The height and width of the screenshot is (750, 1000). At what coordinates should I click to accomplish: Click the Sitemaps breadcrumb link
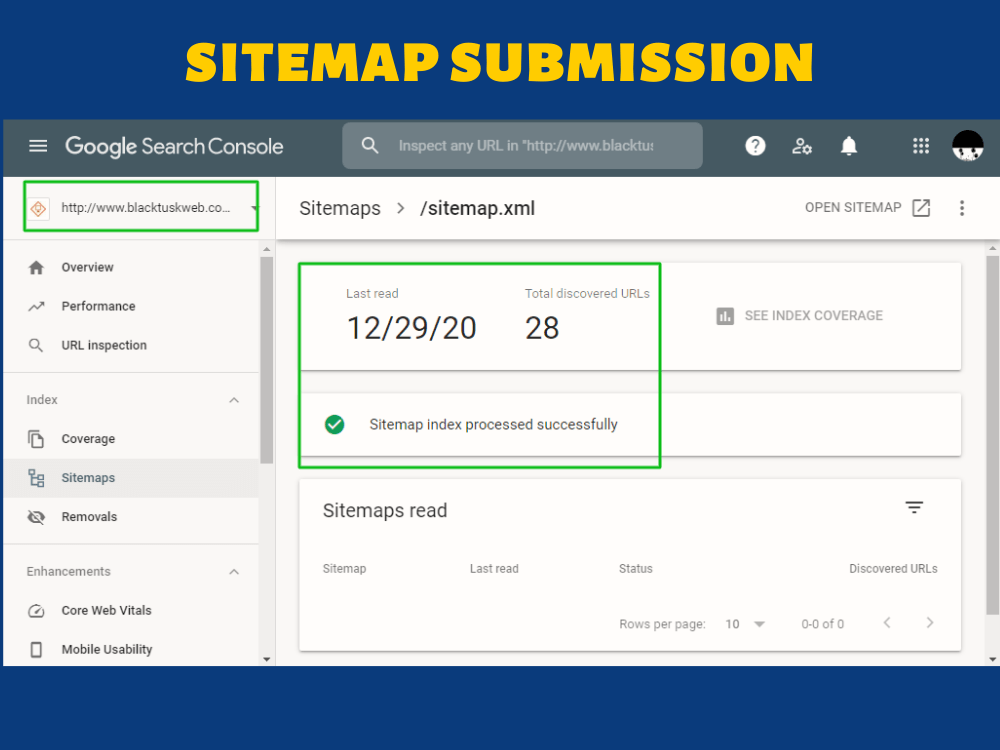[x=340, y=209]
